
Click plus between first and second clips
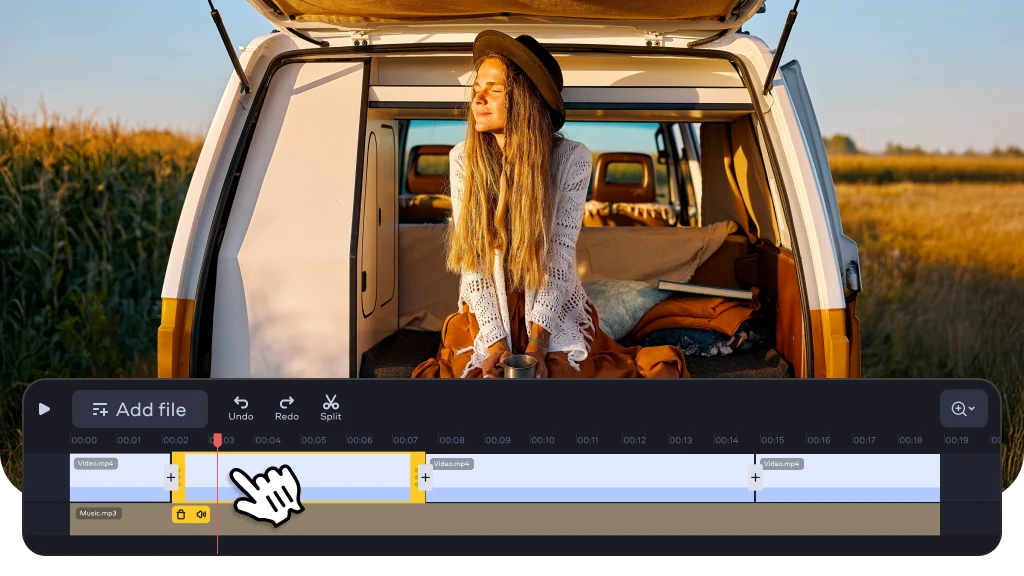coord(171,478)
